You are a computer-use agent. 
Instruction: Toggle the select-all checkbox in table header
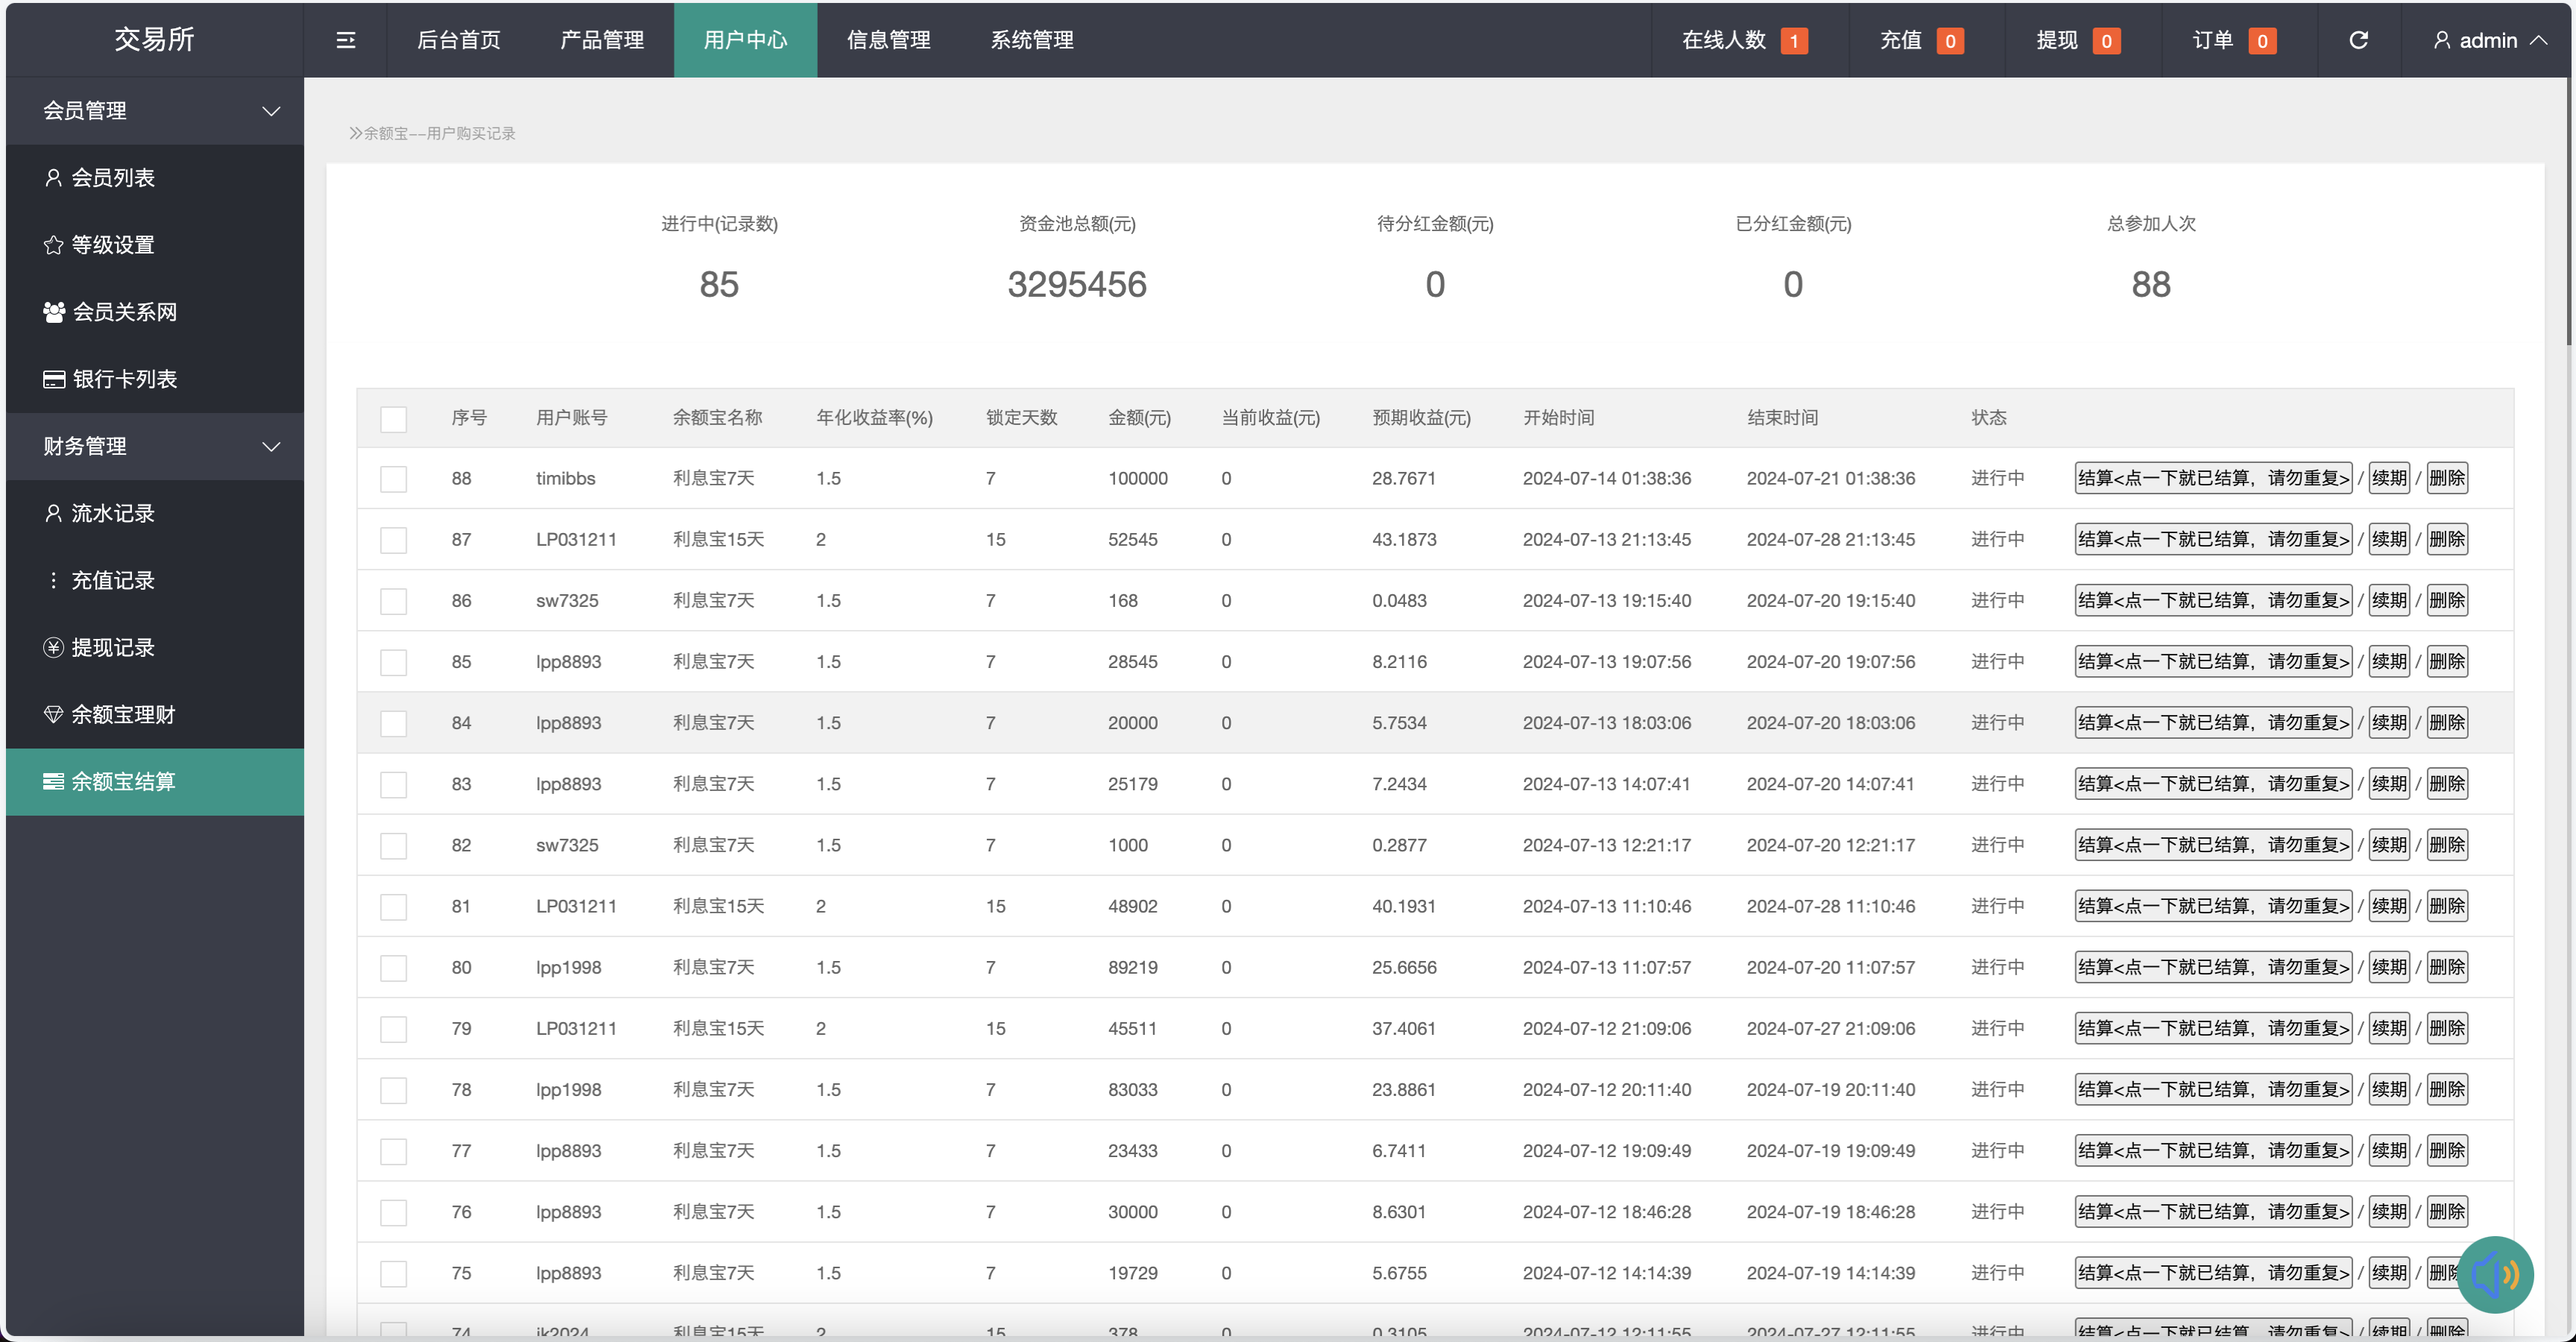pyautogui.click(x=393, y=420)
